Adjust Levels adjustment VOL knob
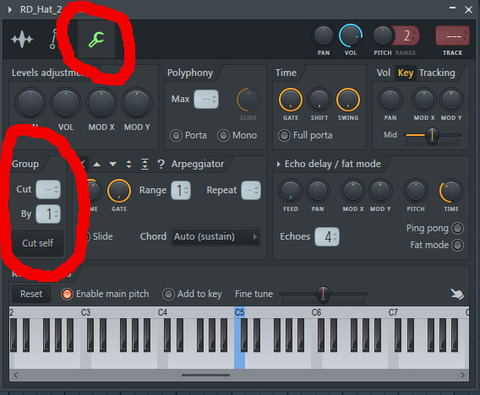Image resolution: width=480 pixels, height=395 pixels. coord(66,103)
